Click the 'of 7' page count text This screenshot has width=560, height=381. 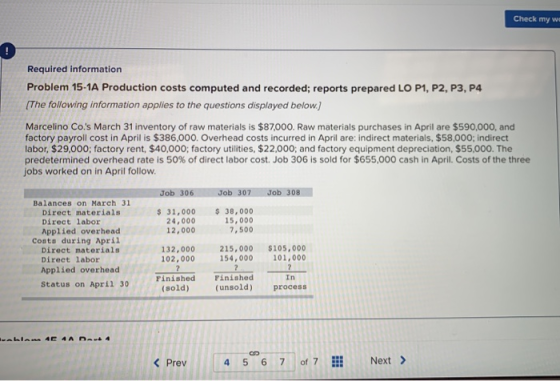(309, 362)
